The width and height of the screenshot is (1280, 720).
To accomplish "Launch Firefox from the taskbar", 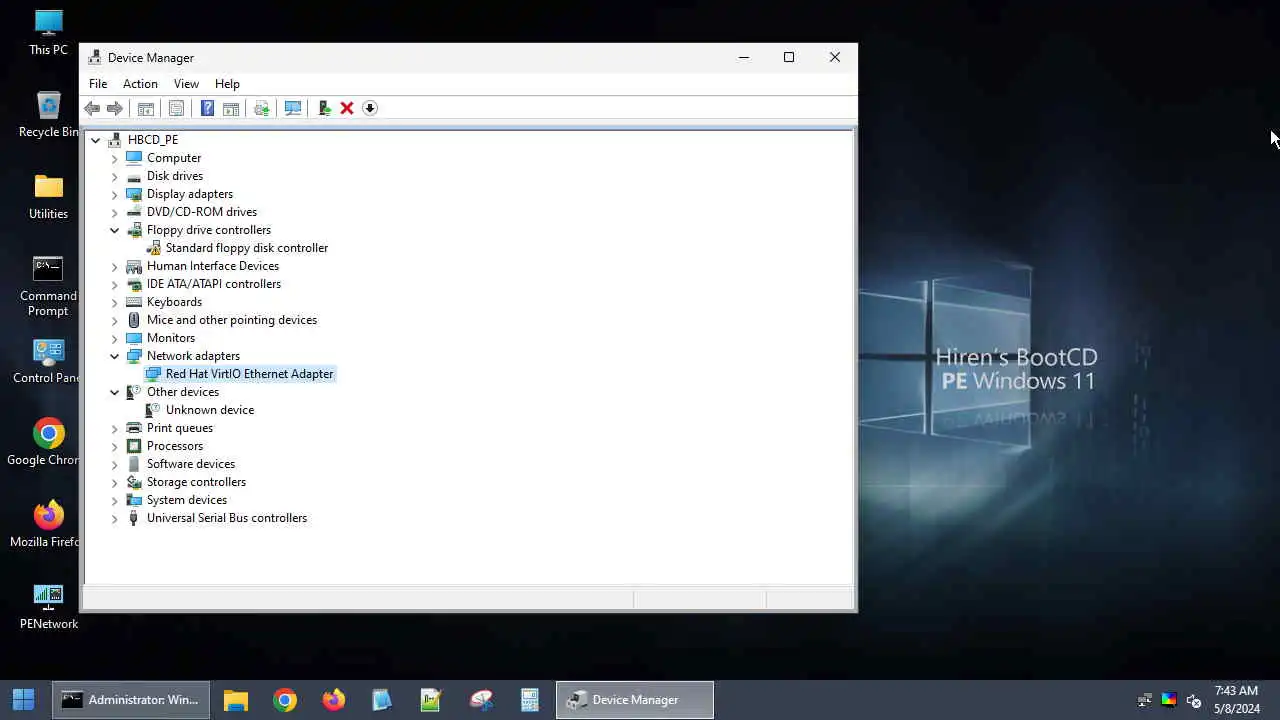I will [x=334, y=700].
